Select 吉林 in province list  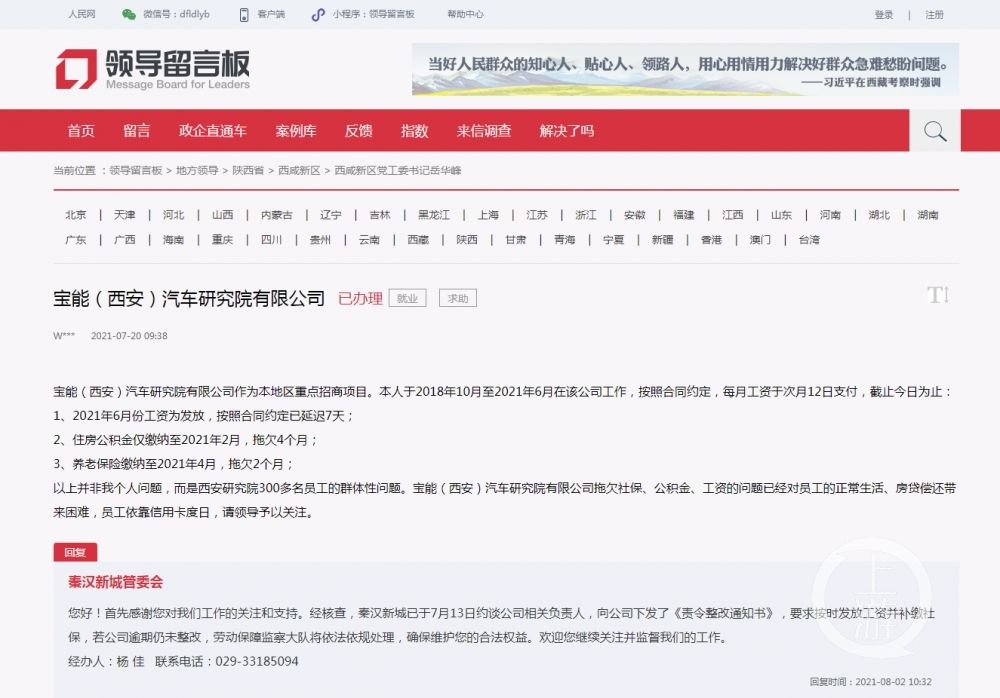point(379,215)
